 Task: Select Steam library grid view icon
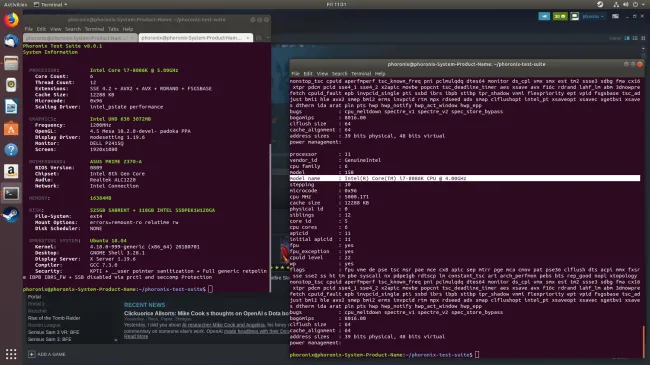[643, 38]
